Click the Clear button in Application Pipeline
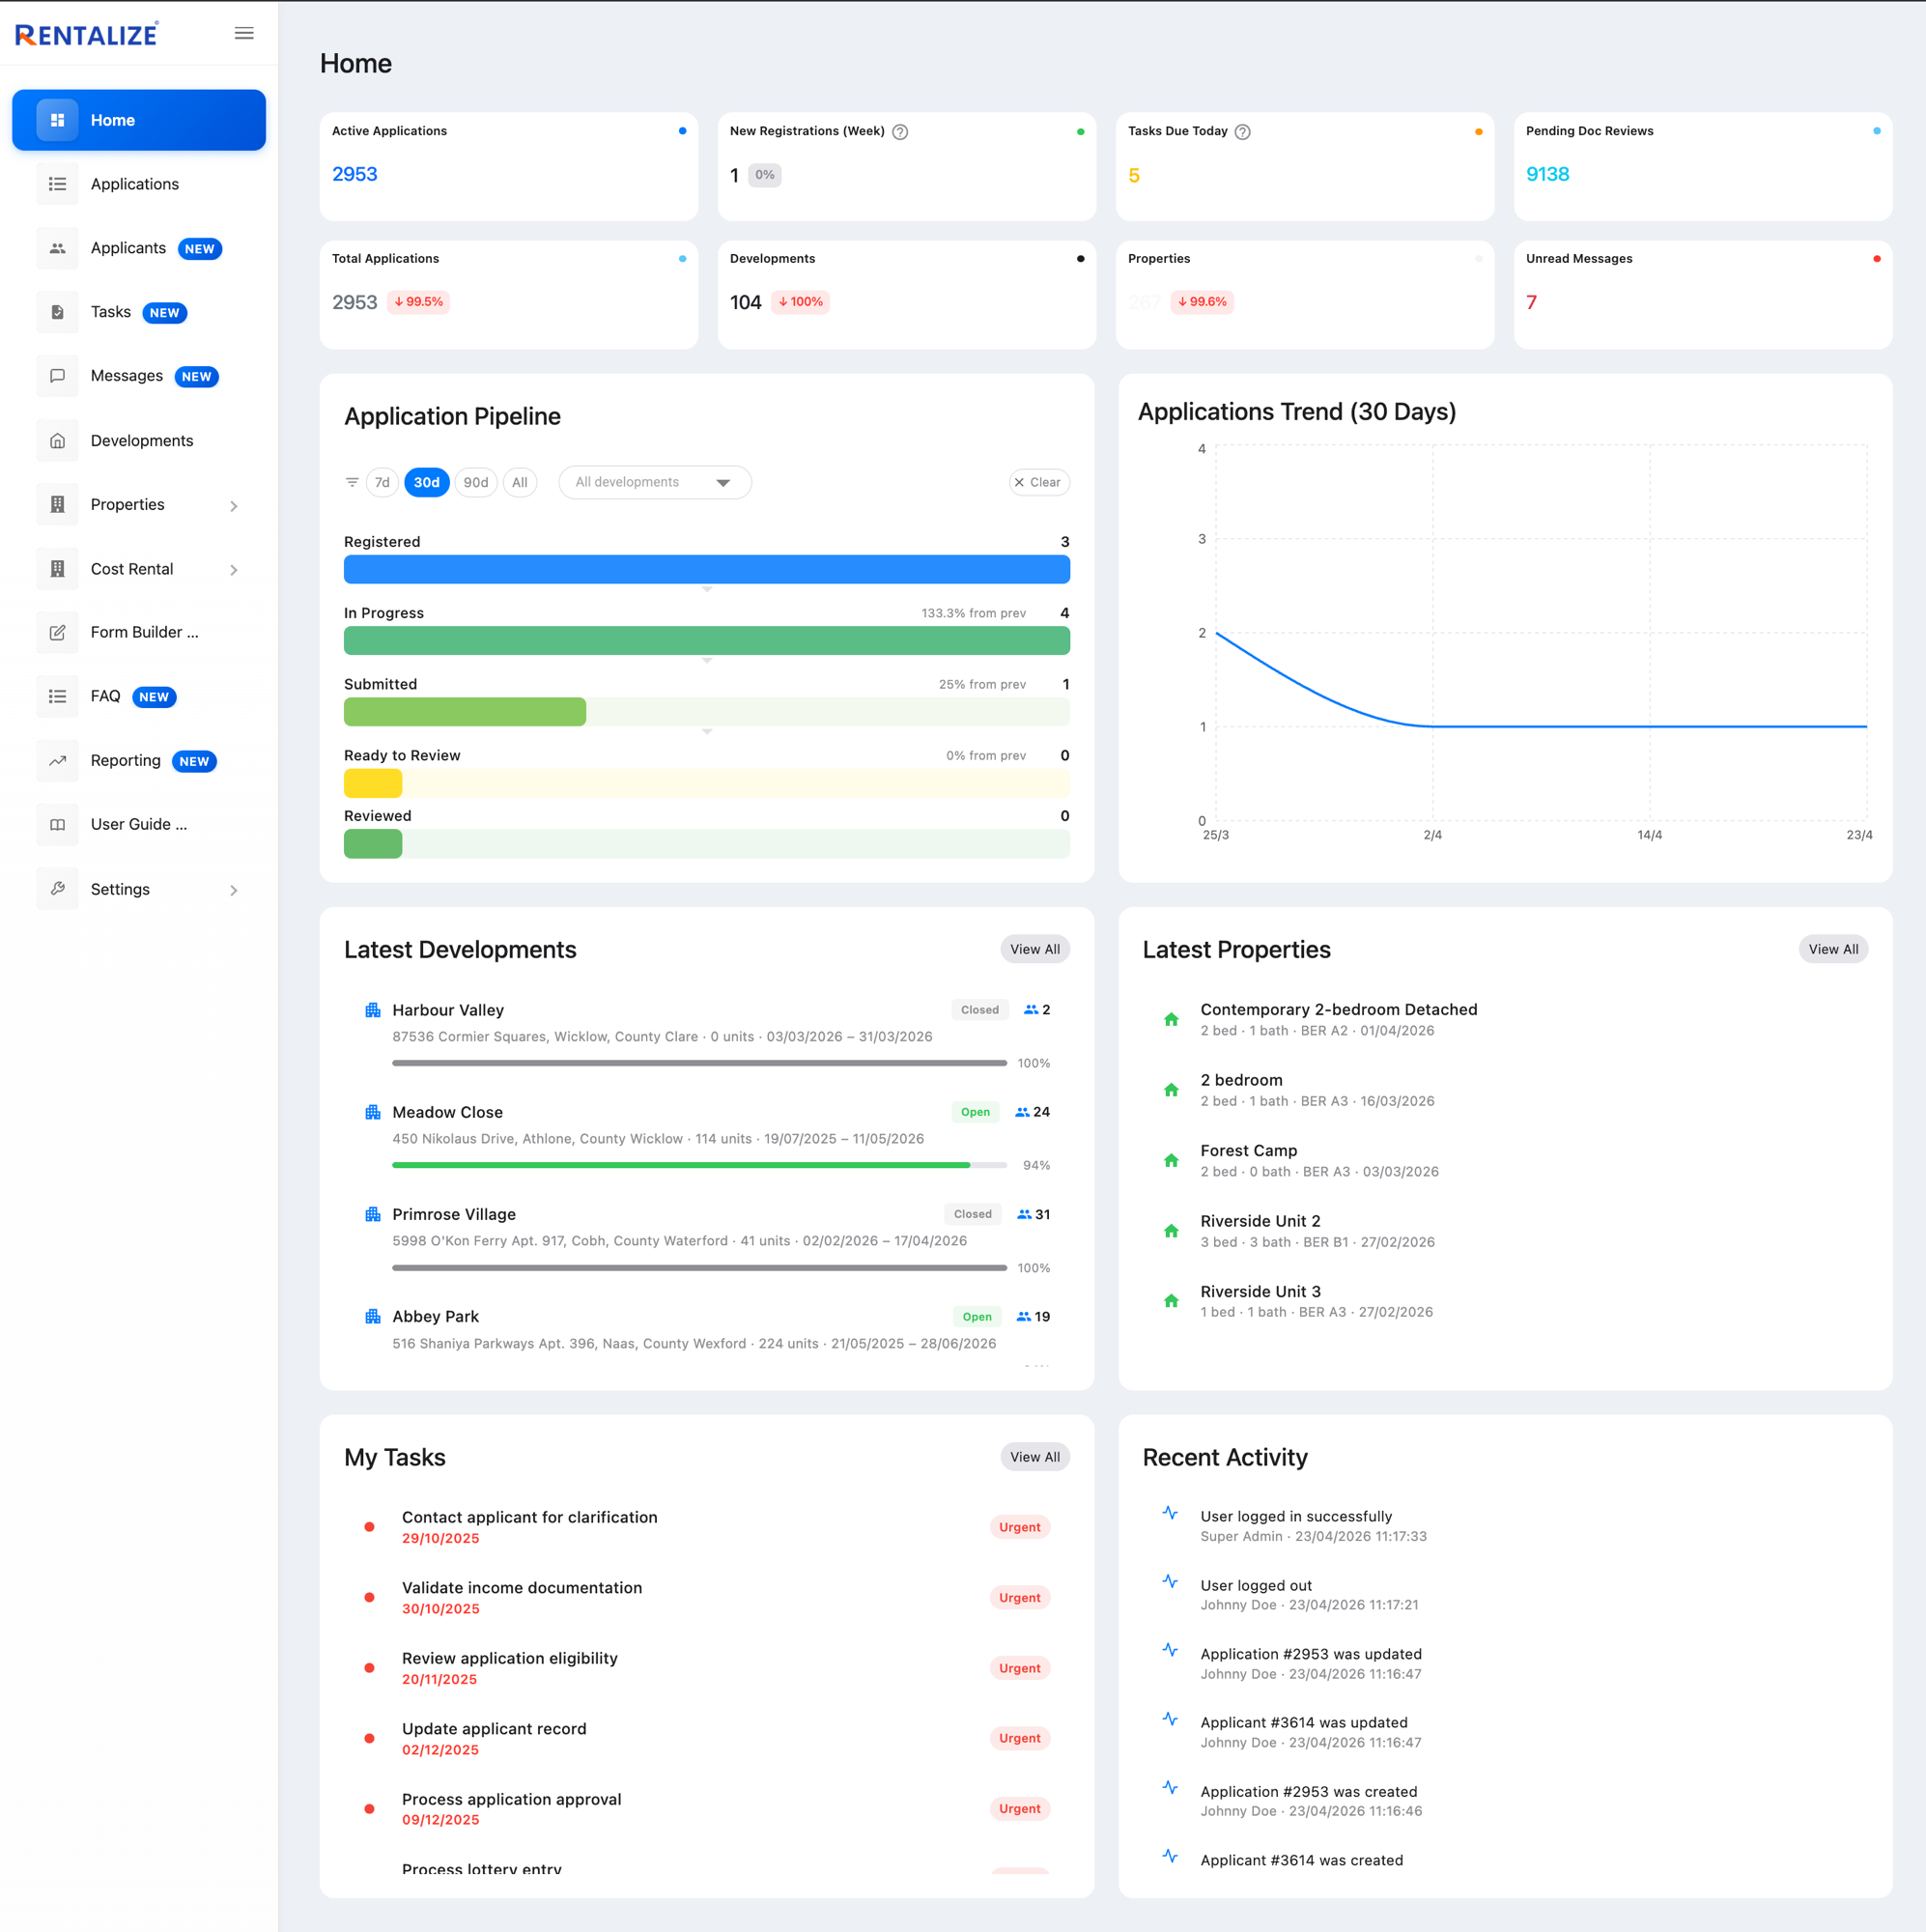Screen dimensions: 1926x1932 pyautogui.click(x=1039, y=482)
